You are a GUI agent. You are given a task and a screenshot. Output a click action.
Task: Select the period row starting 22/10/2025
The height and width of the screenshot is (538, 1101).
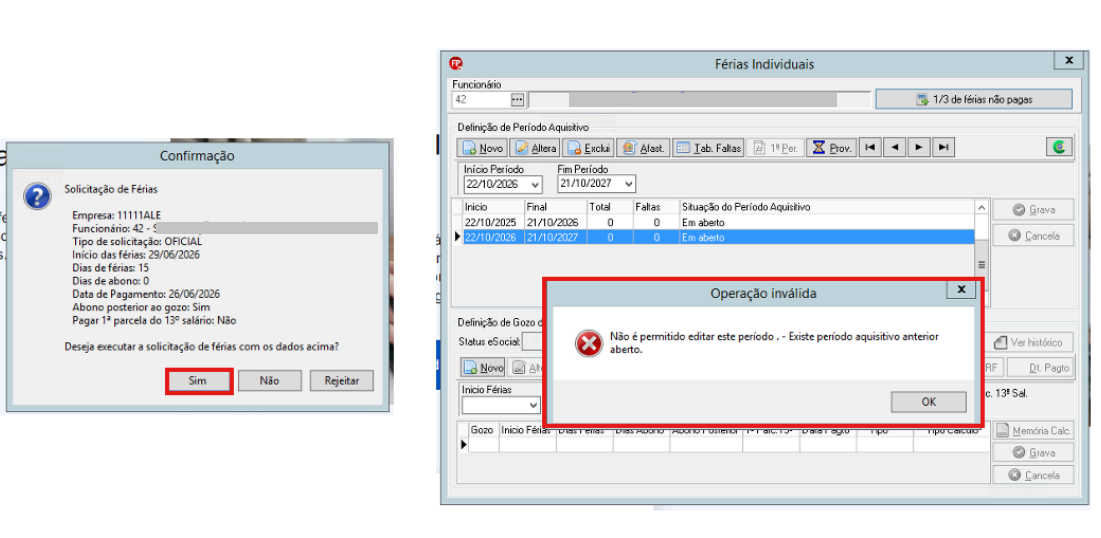click(718, 223)
